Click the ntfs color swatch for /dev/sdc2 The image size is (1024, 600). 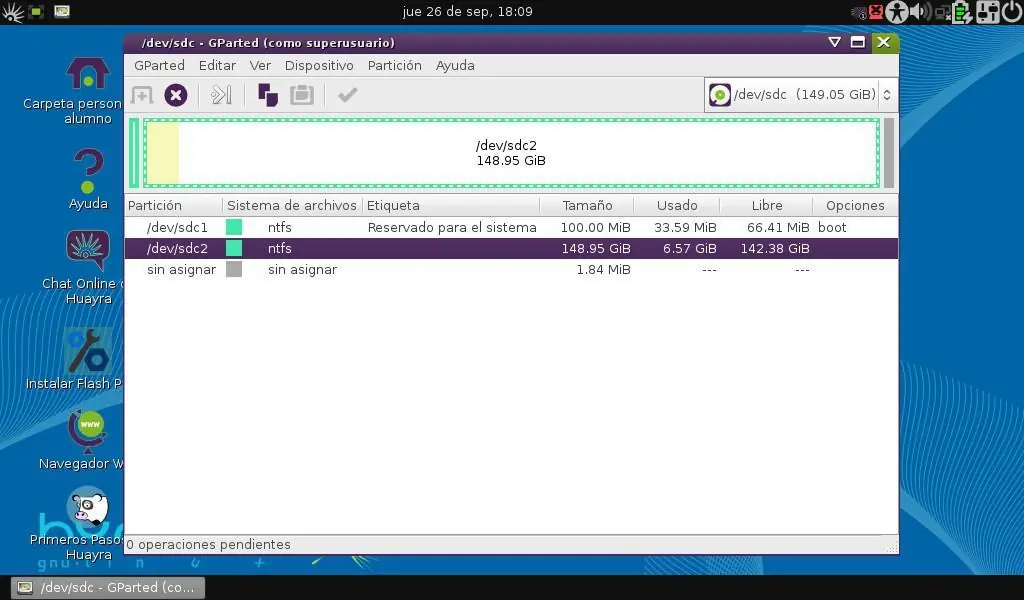click(x=234, y=248)
